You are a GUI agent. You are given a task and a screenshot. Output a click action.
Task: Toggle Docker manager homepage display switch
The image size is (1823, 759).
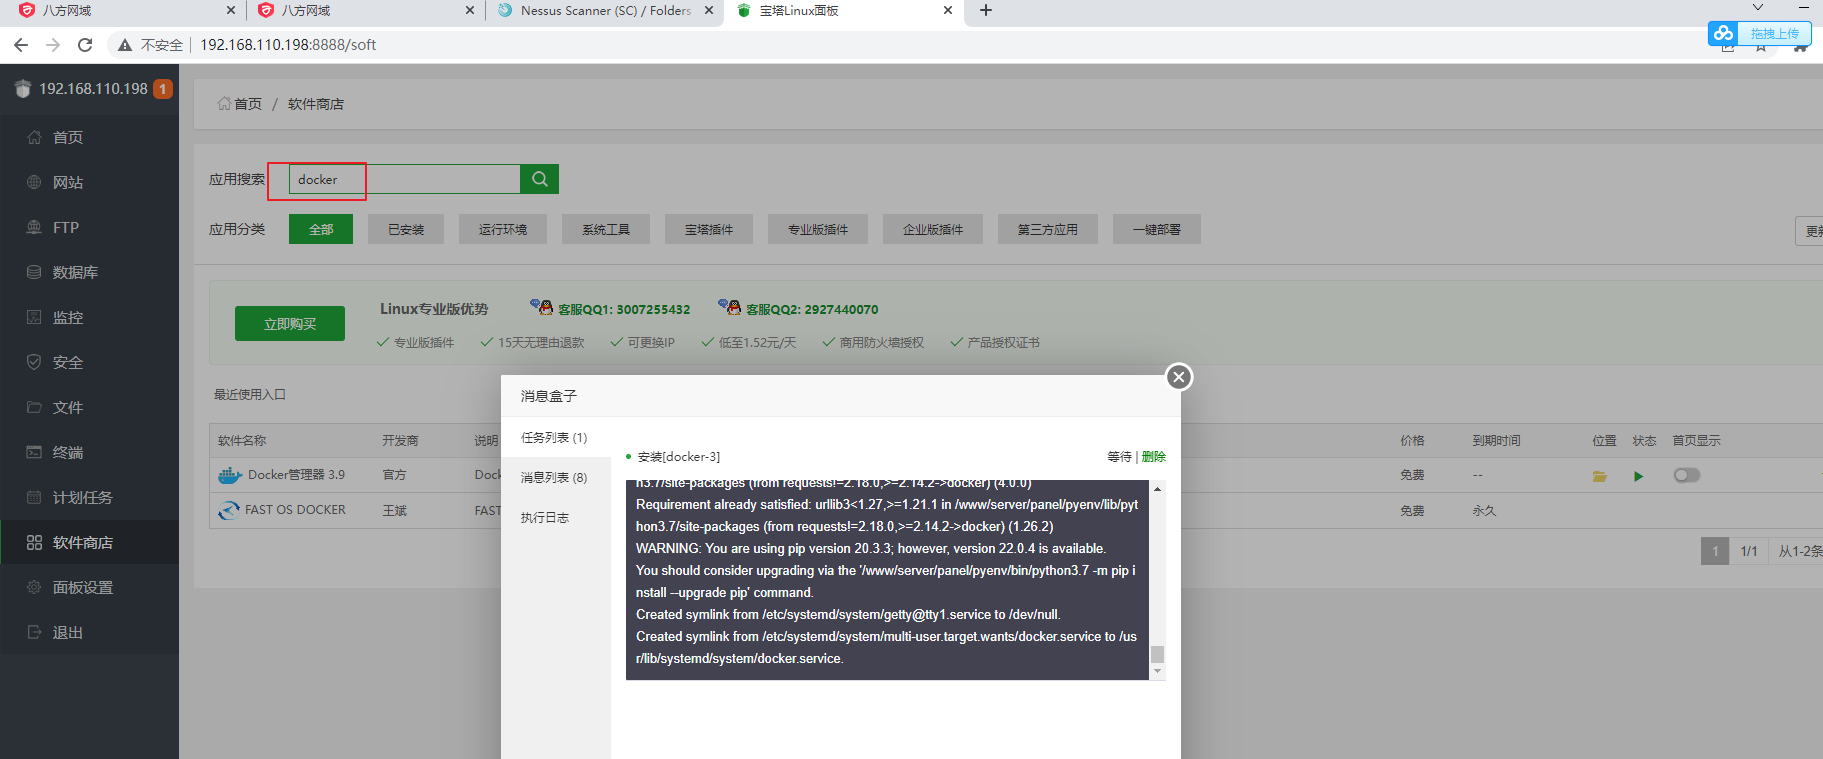pyautogui.click(x=1686, y=475)
